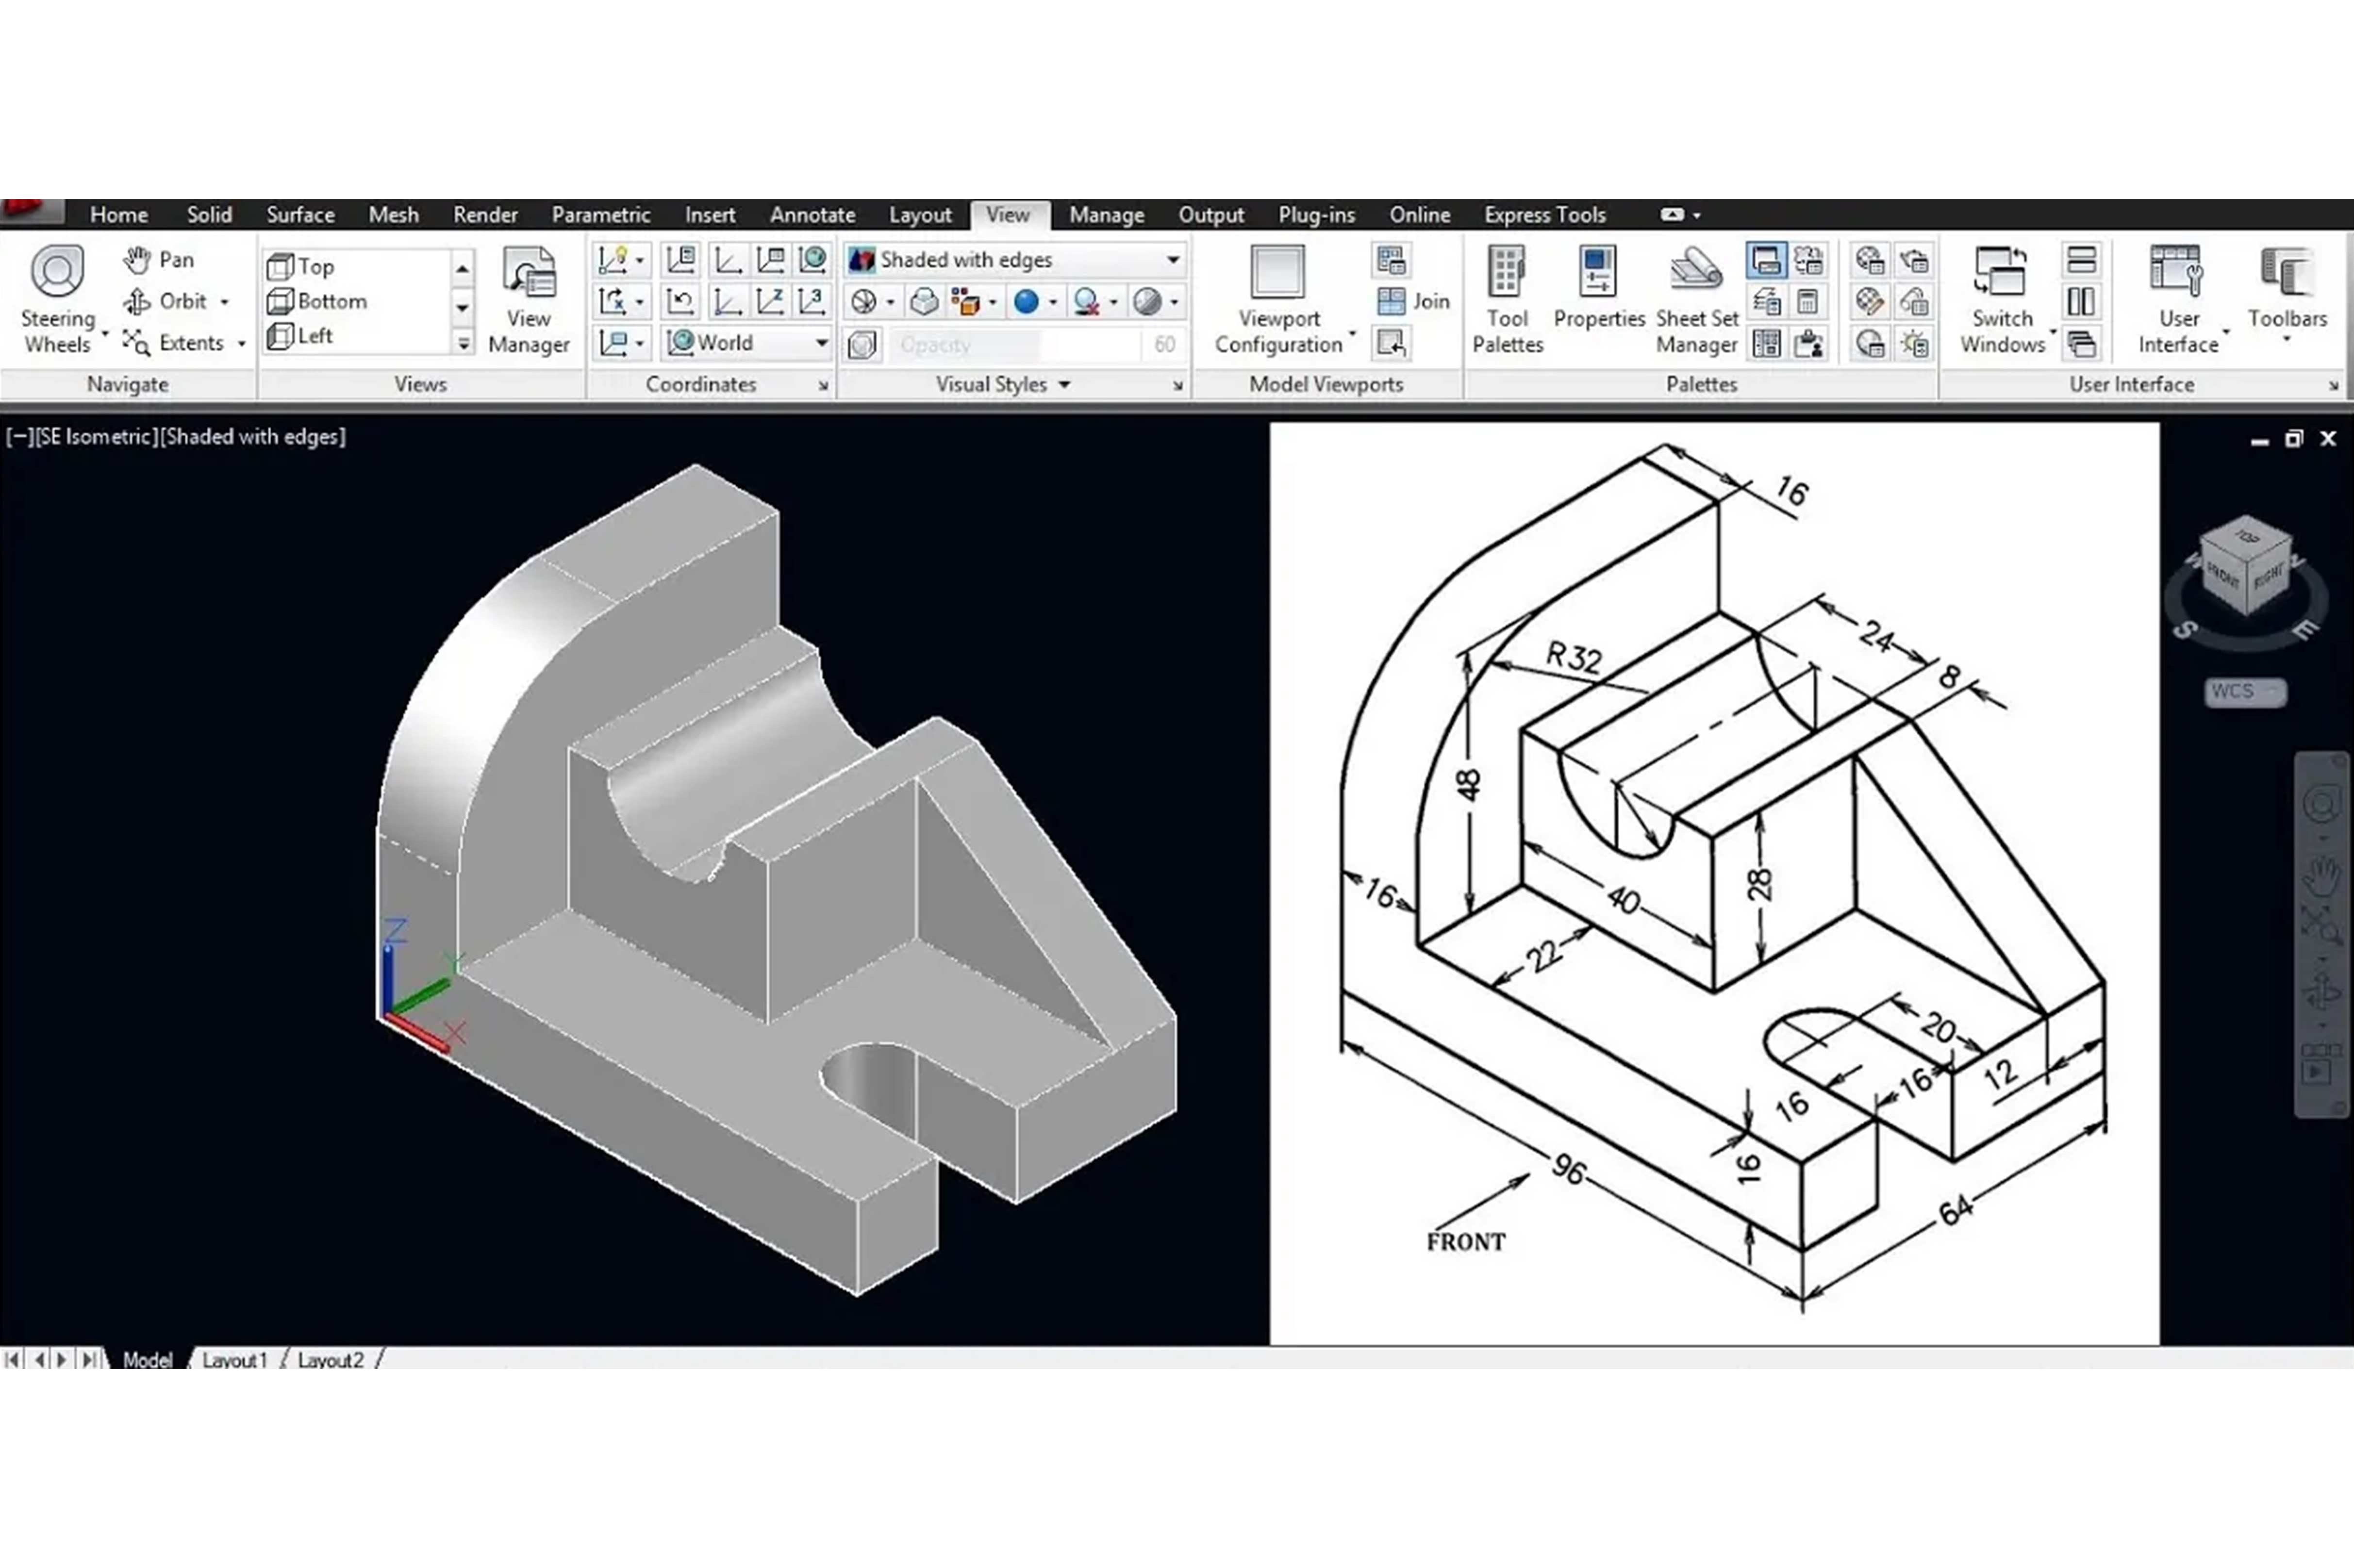Activate the Pan tool
2354x1568 pixels.
tap(159, 260)
